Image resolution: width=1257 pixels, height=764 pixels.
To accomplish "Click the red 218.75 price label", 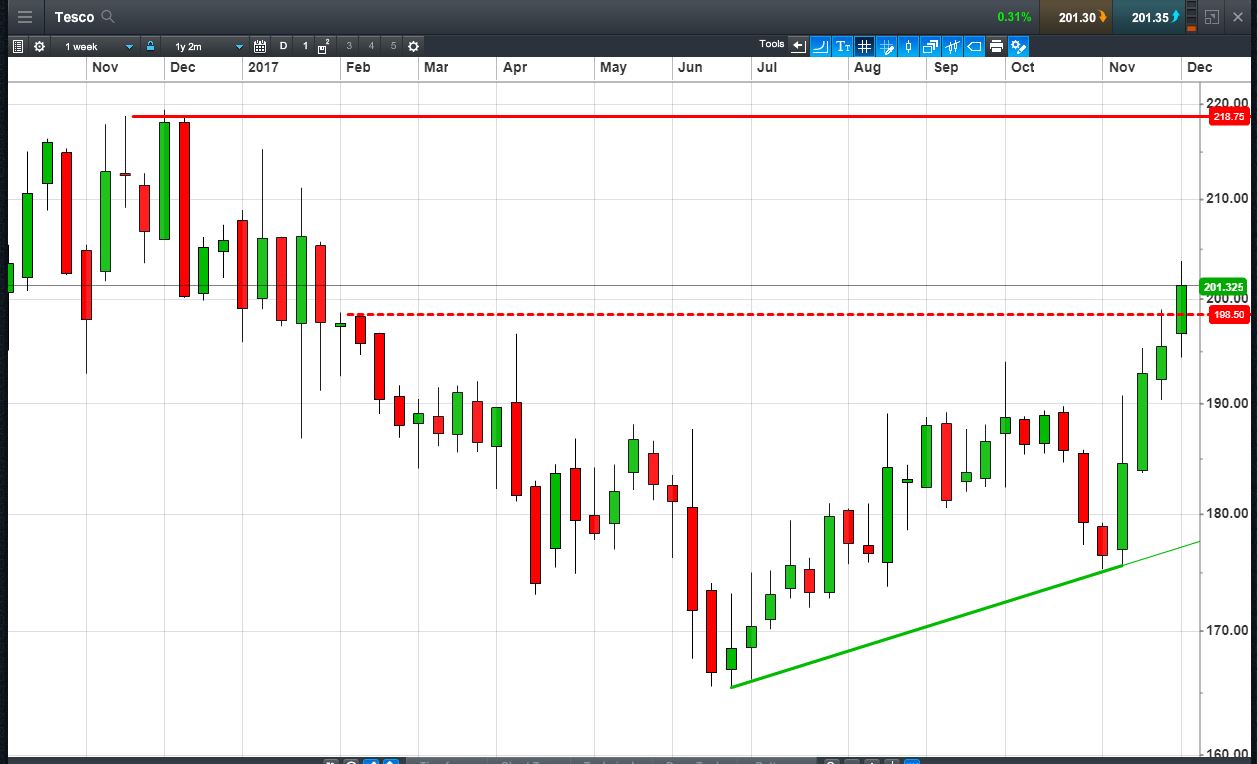I will [1228, 116].
